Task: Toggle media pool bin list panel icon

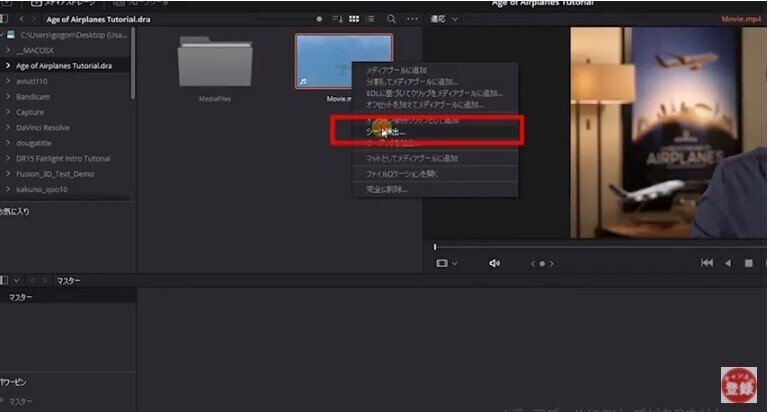Action: 4,280
